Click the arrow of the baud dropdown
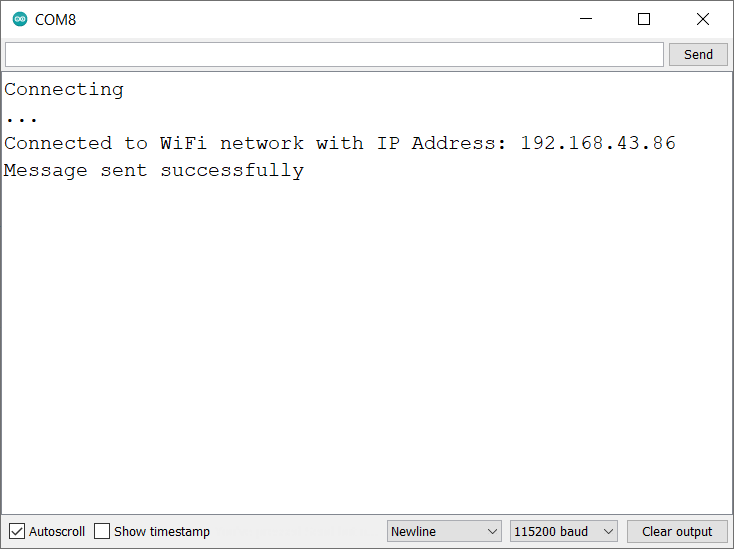This screenshot has width=734, height=549. pyautogui.click(x=608, y=531)
